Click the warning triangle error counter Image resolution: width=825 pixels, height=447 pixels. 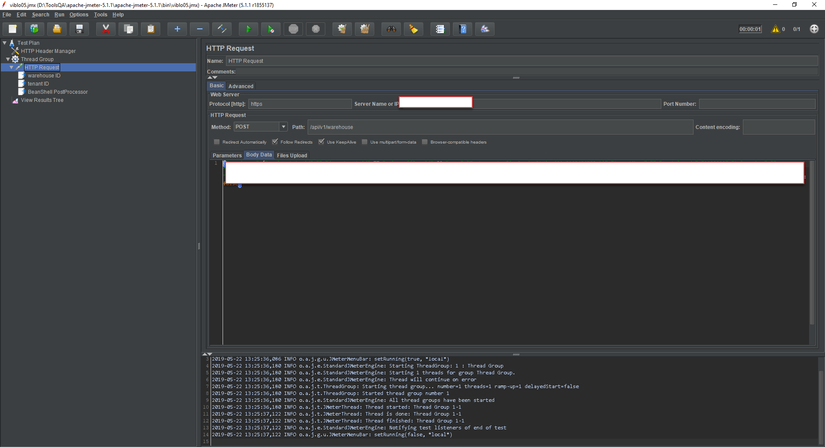(775, 29)
